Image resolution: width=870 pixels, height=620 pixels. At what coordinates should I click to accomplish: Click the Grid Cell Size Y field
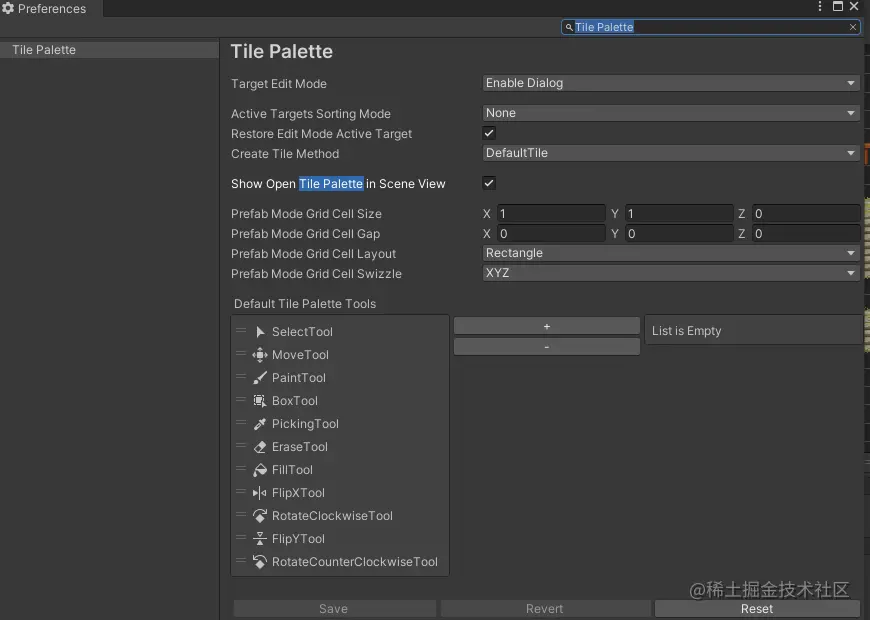[679, 214]
